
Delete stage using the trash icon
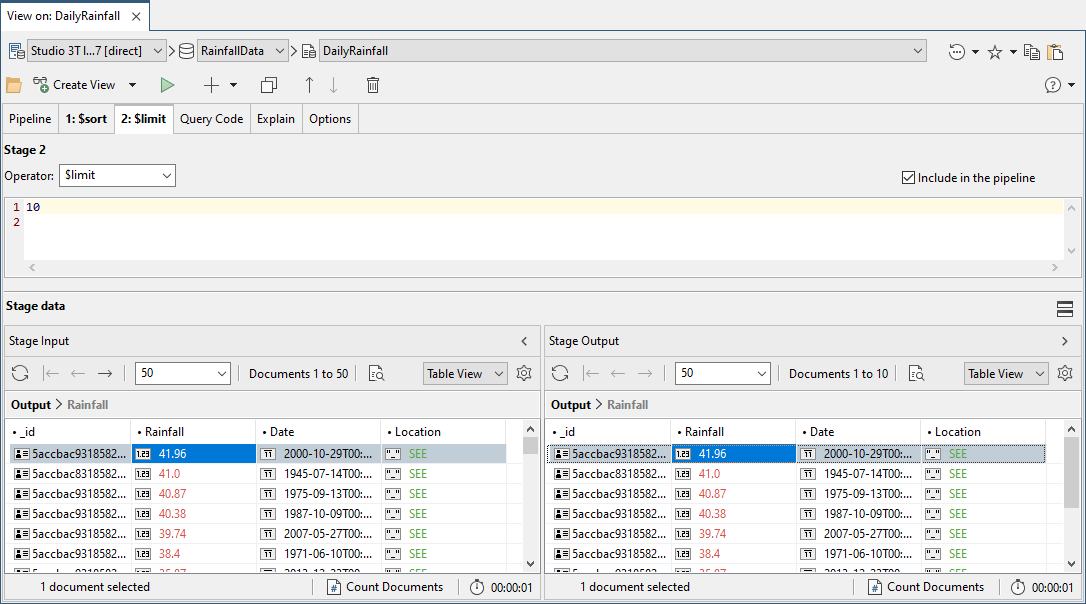[373, 85]
